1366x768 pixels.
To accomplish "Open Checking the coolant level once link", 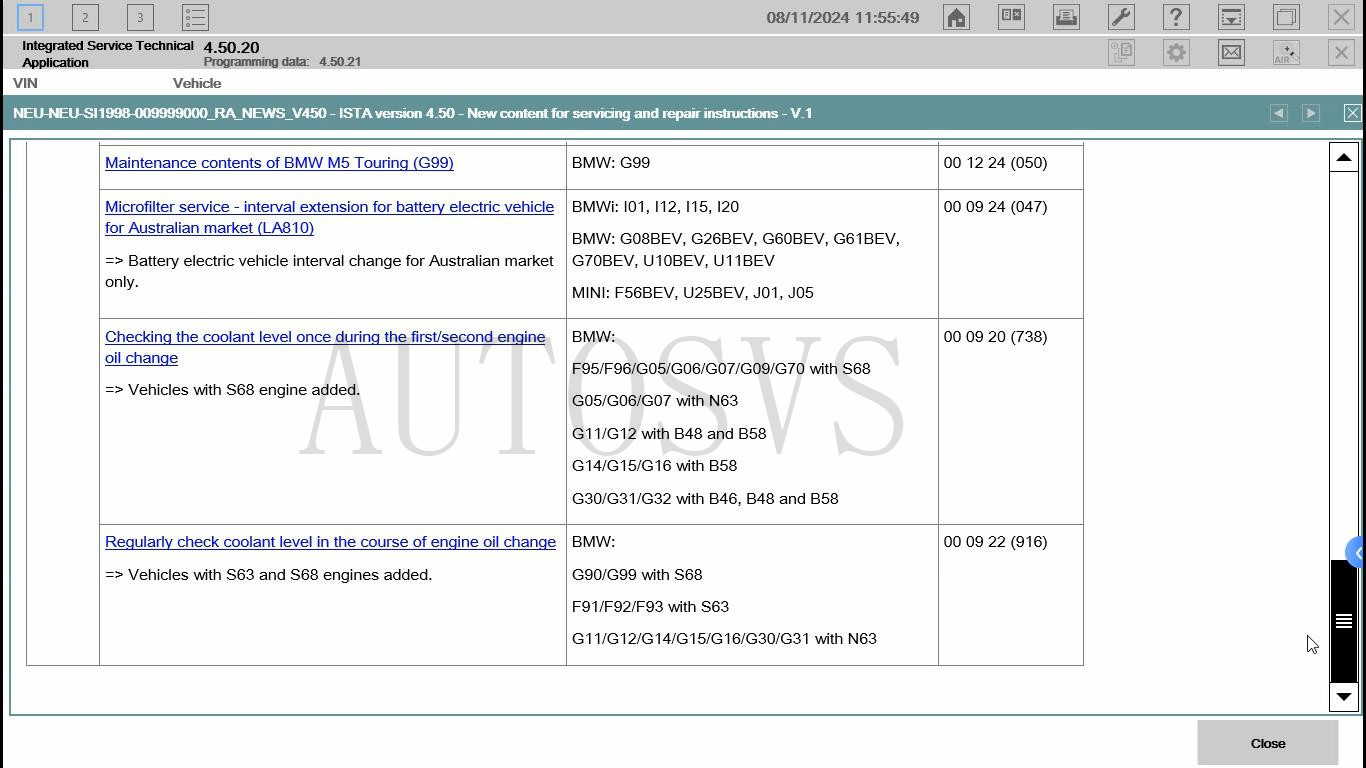I will [x=325, y=347].
